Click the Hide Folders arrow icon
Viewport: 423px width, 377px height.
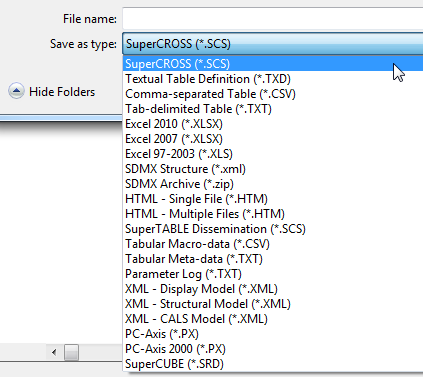(16, 91)
